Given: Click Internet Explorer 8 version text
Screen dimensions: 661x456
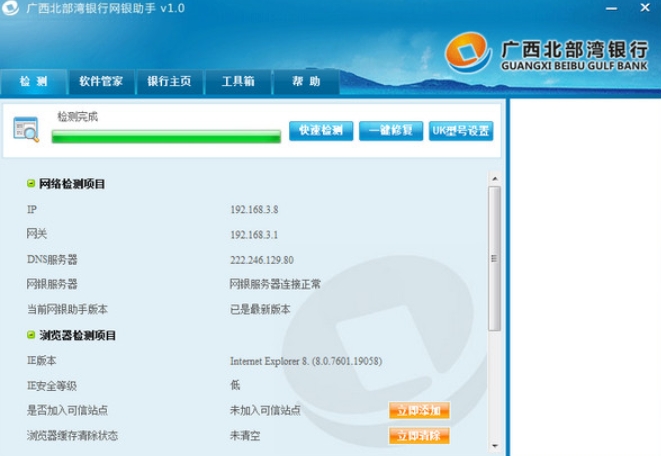Looking at the screenshot, I should (x=306, y=361).
